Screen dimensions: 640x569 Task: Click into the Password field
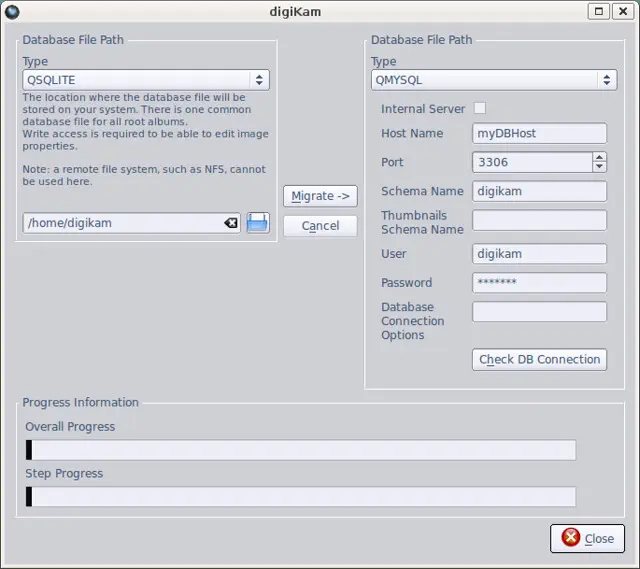tap(539, 283)
